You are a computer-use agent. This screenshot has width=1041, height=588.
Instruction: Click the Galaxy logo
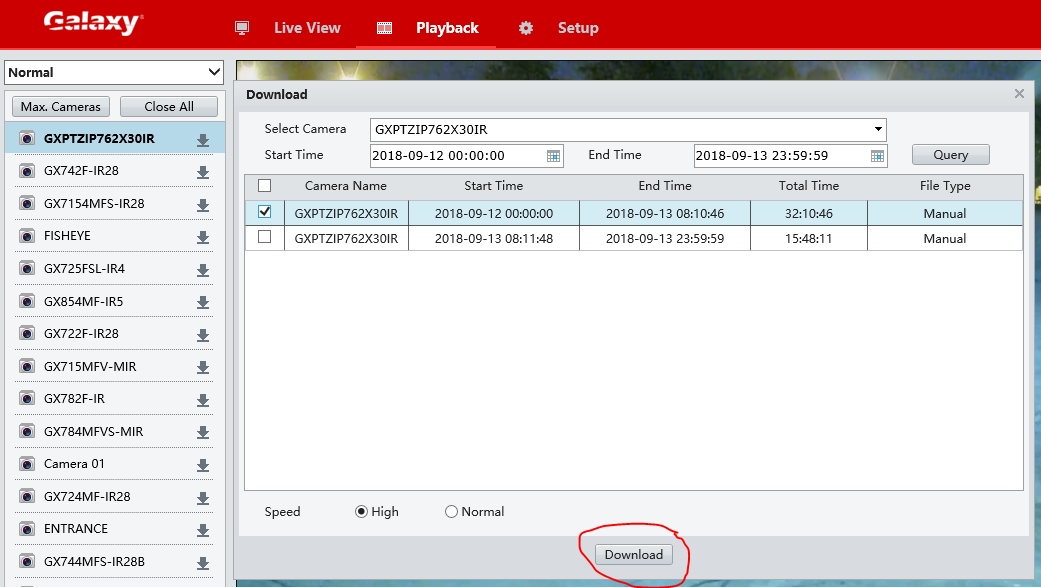click(x=93, y=23)
